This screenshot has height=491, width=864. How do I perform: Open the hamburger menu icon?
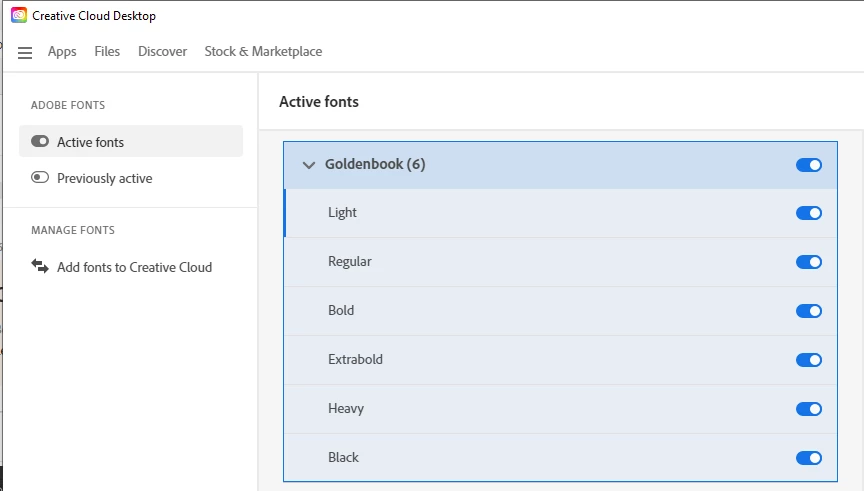click(x=25, y=53)
